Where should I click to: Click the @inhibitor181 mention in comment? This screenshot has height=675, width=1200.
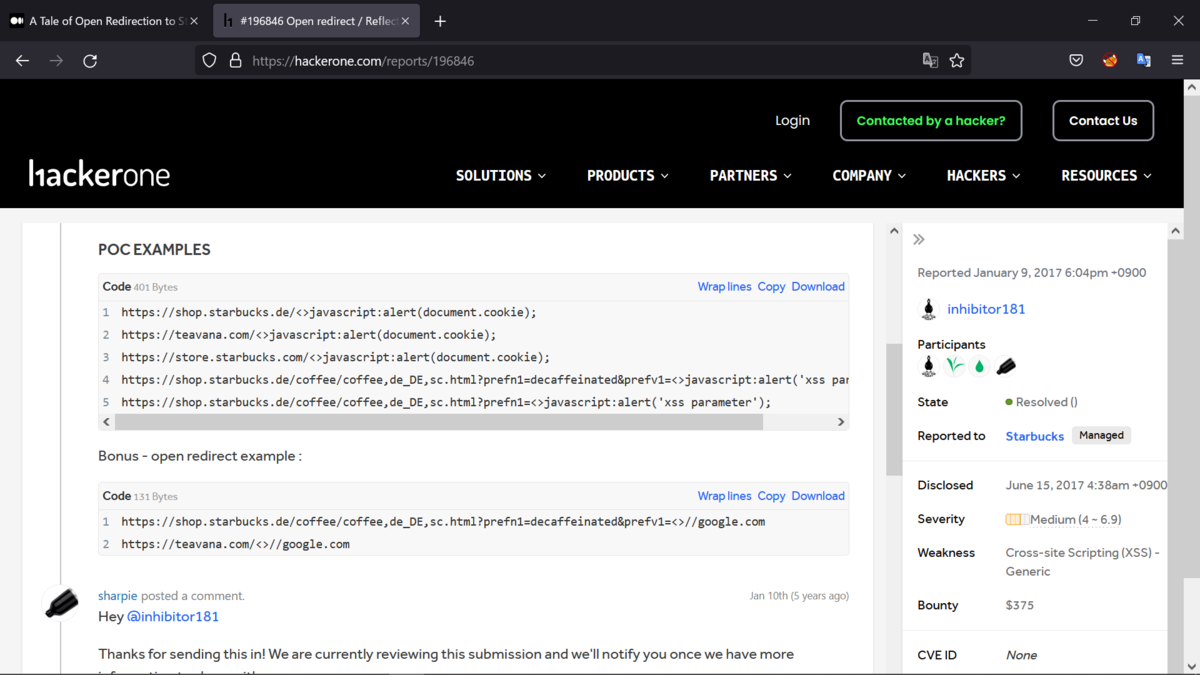[173, 617]
